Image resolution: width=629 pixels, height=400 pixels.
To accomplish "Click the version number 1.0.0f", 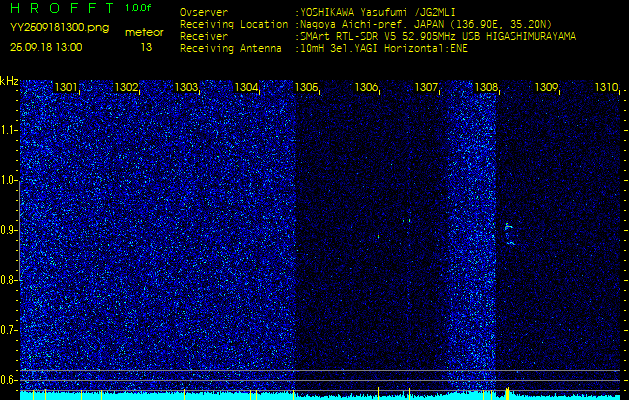I will pyautogui.click(x=138, y=8).
